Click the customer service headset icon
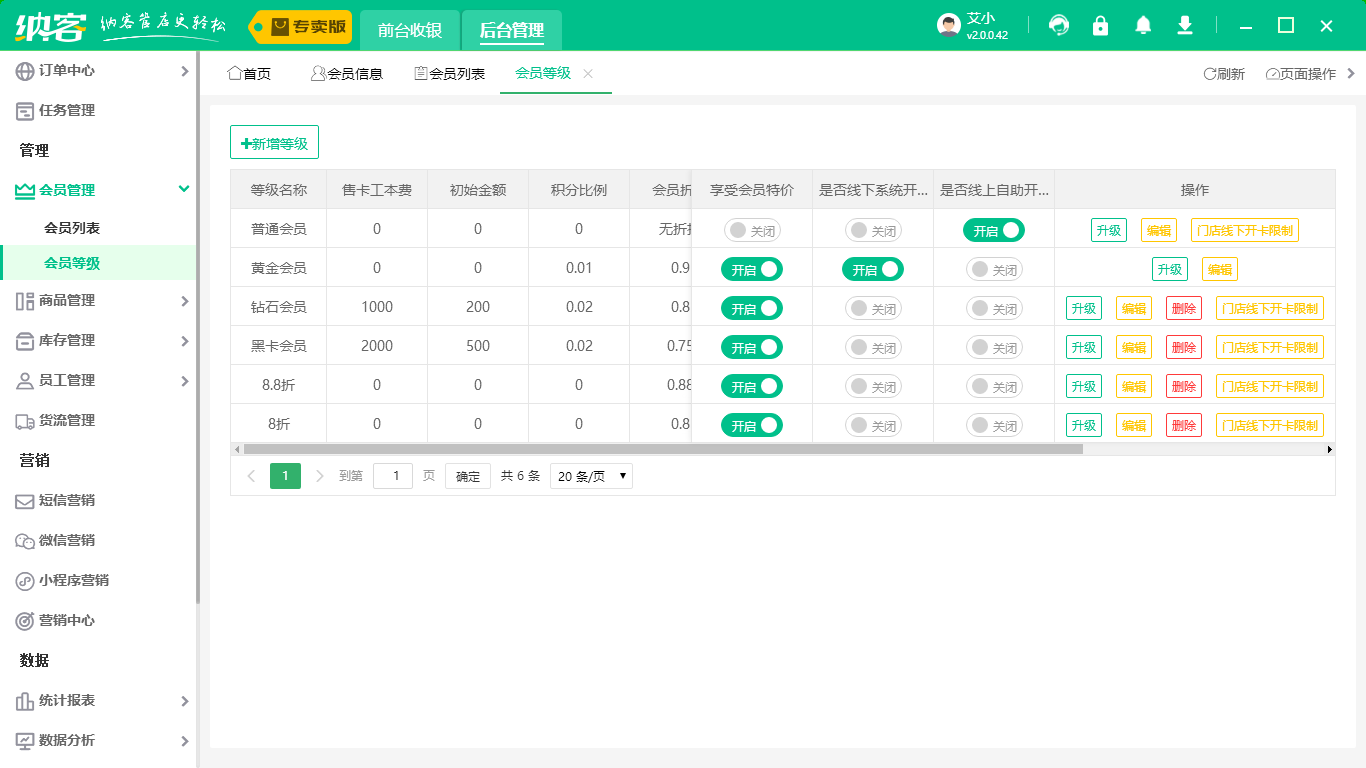1366x768 pixels. pos(1059,26)
